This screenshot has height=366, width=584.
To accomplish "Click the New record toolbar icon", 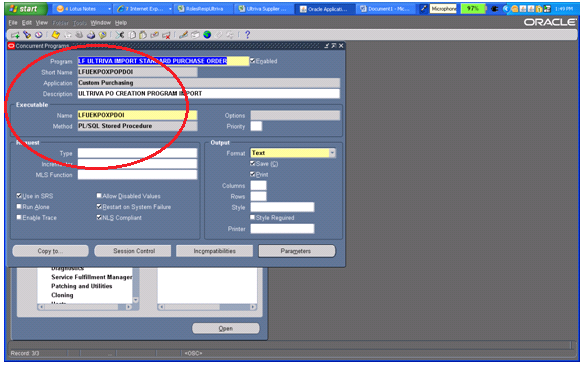I will [15, 35].
